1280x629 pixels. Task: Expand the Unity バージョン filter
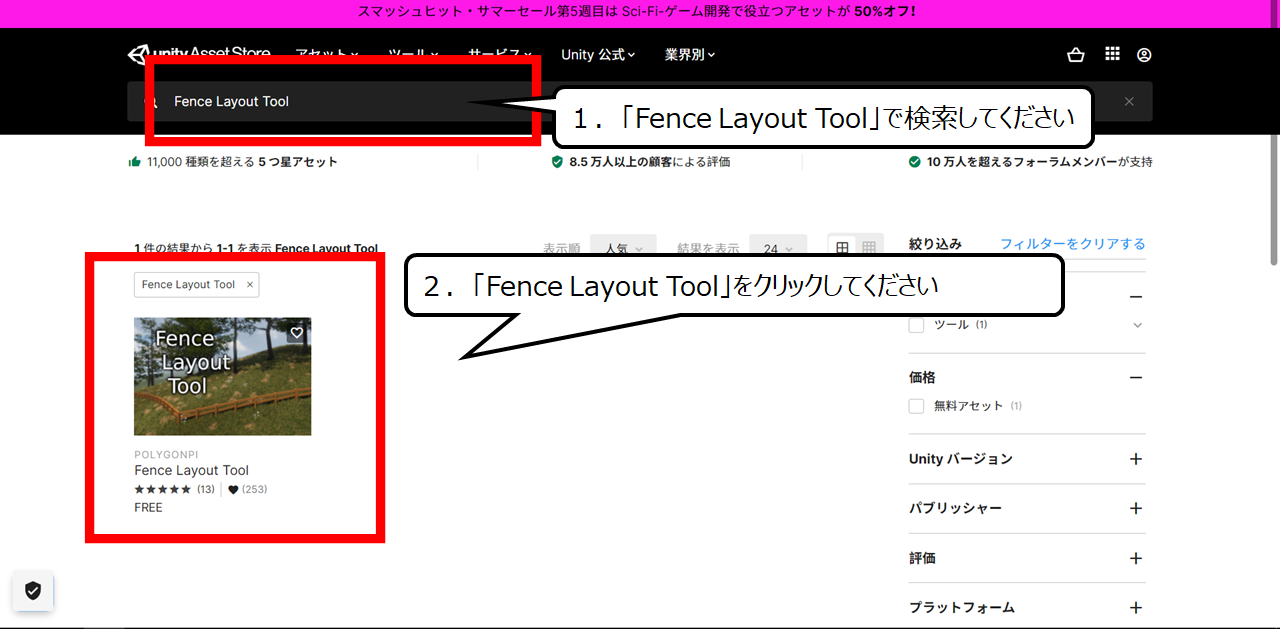(1135, 459)
